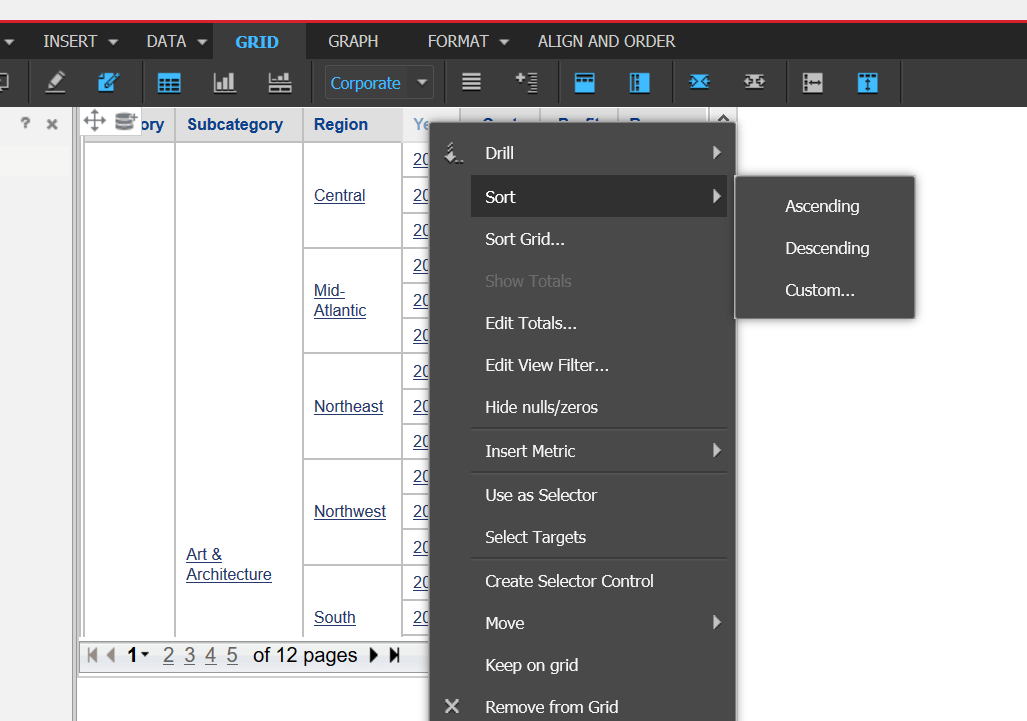This screenshot has width=1027, height=721.
Task: Switch to the GRAPH tab
Action: click(353, 41)
